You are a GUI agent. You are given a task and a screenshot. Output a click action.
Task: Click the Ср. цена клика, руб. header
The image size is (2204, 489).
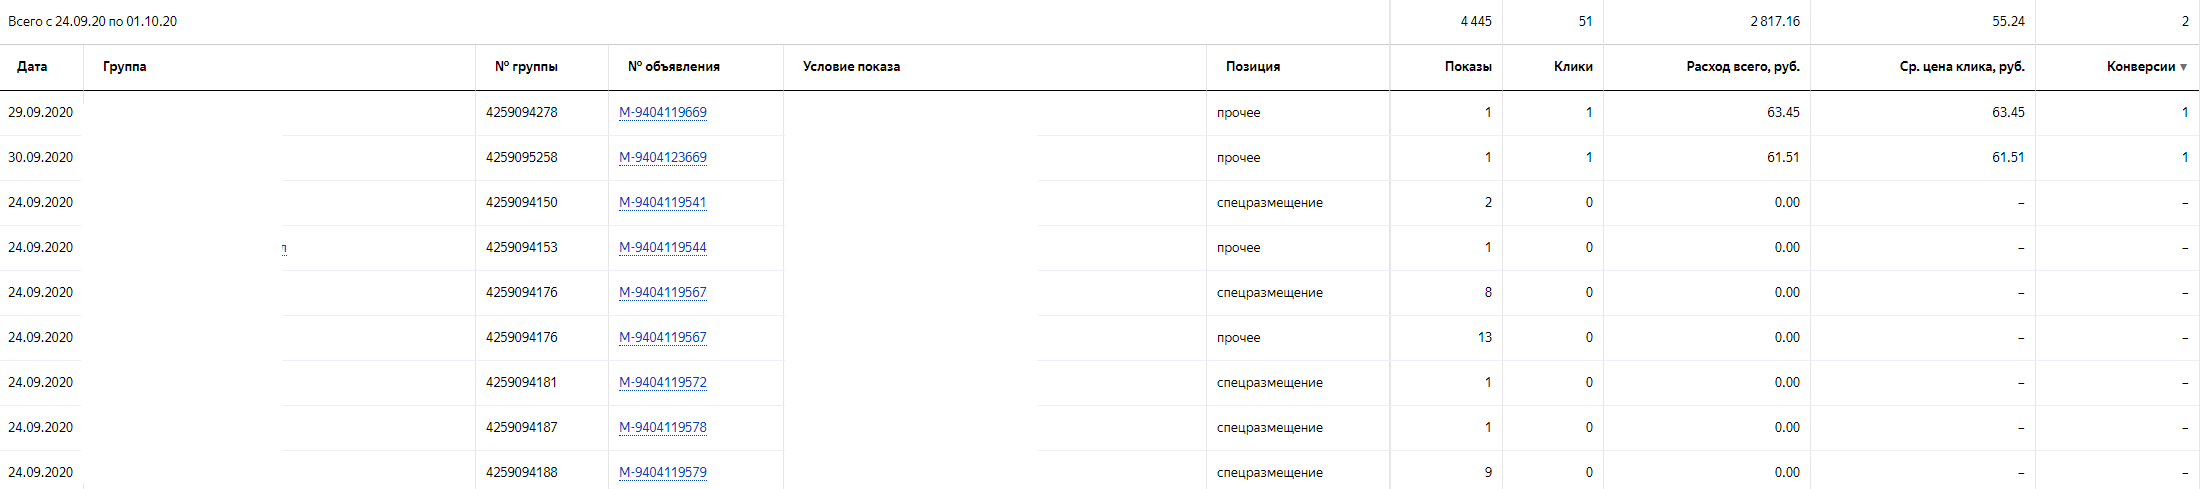(x=1961, y=67)
